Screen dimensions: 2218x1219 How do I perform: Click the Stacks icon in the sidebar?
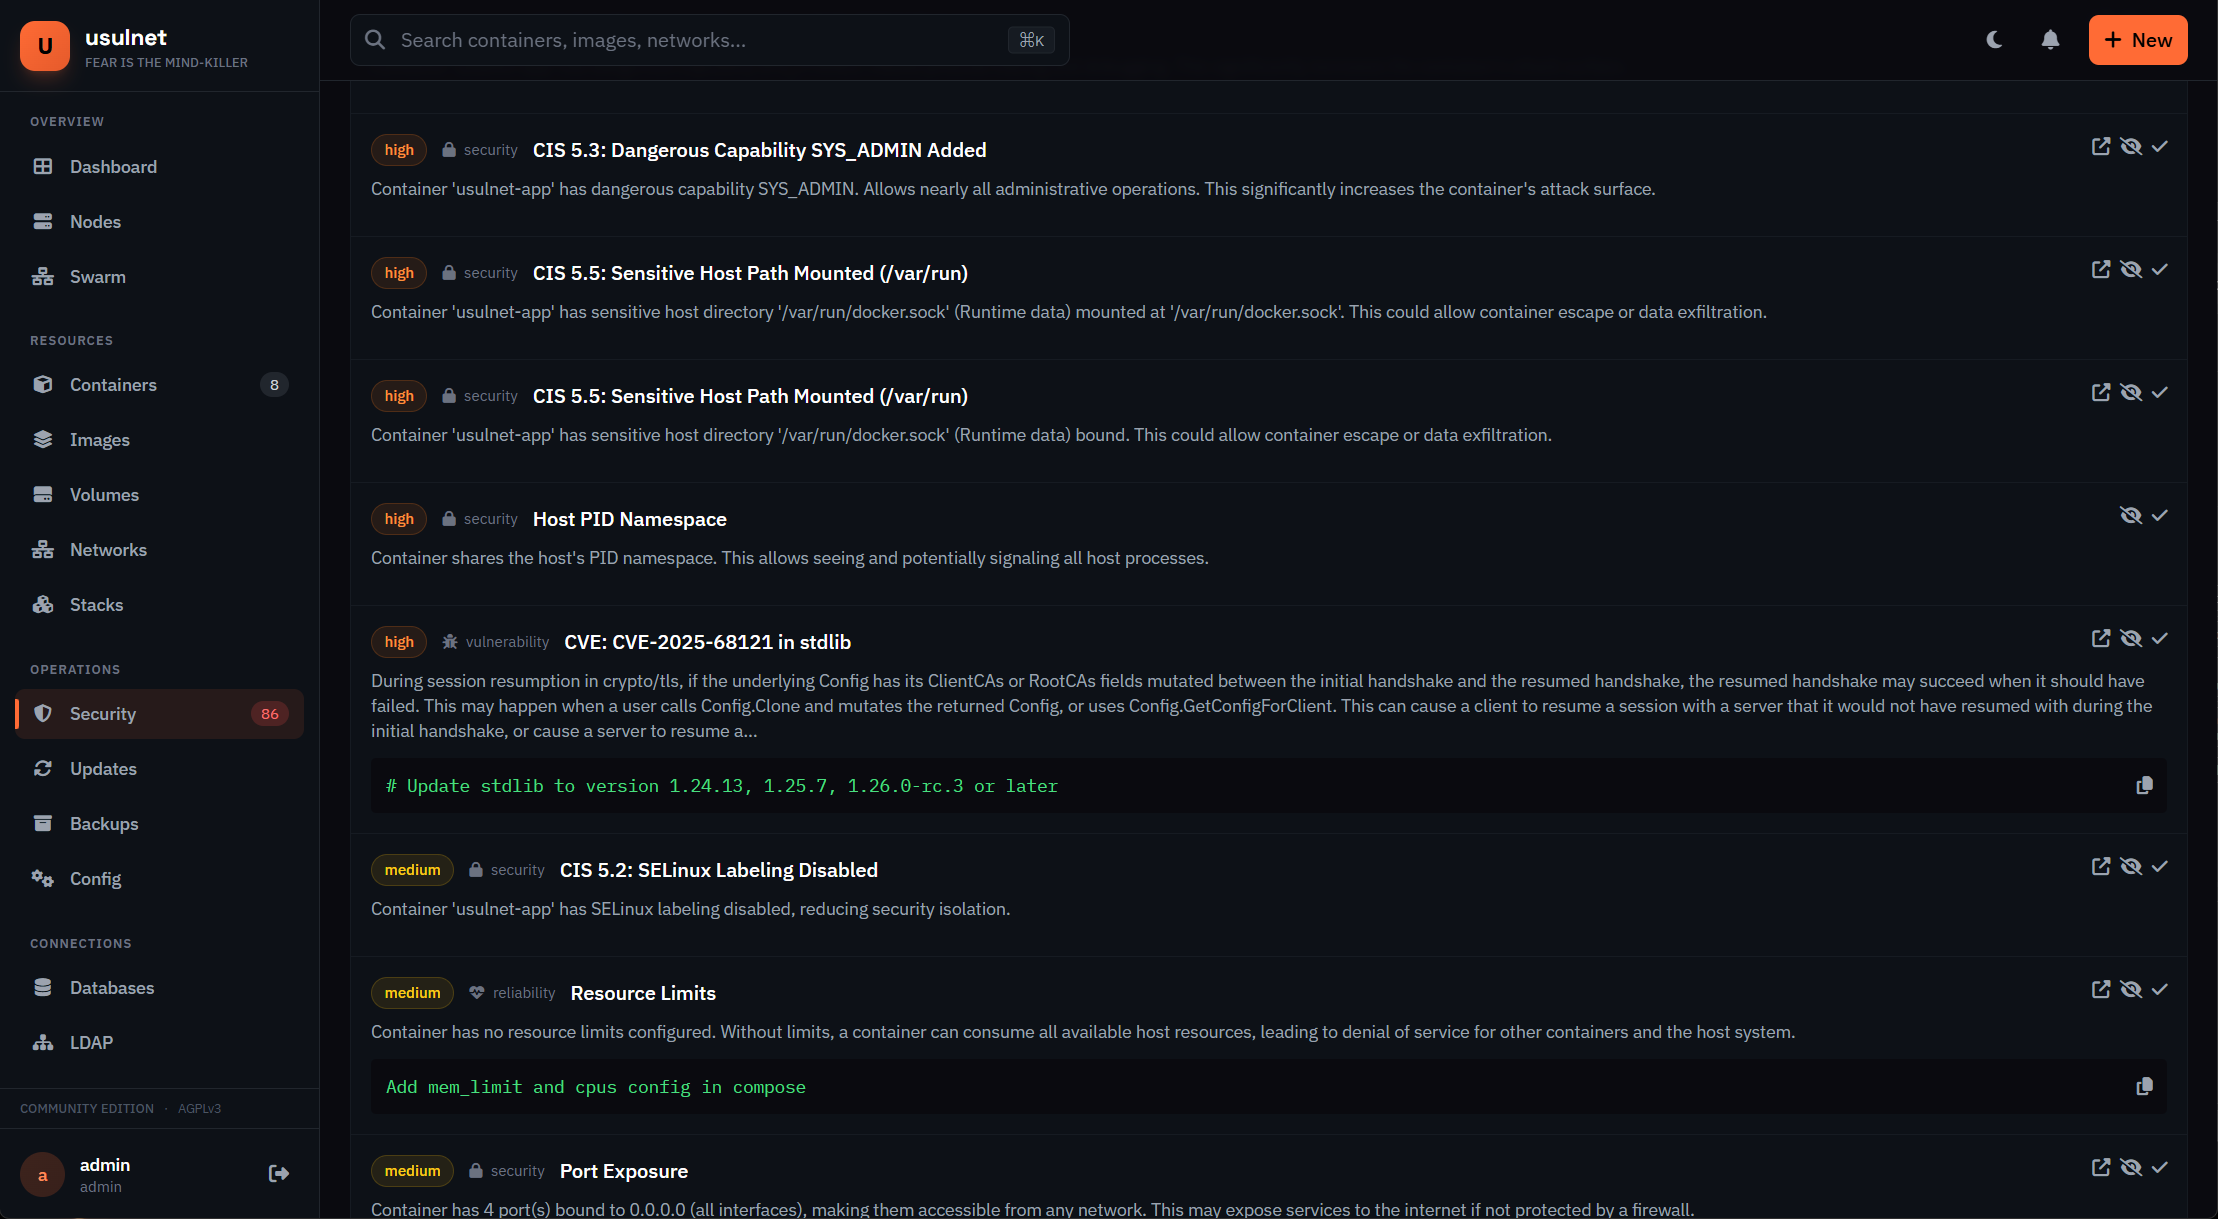(x=44, y=604)
